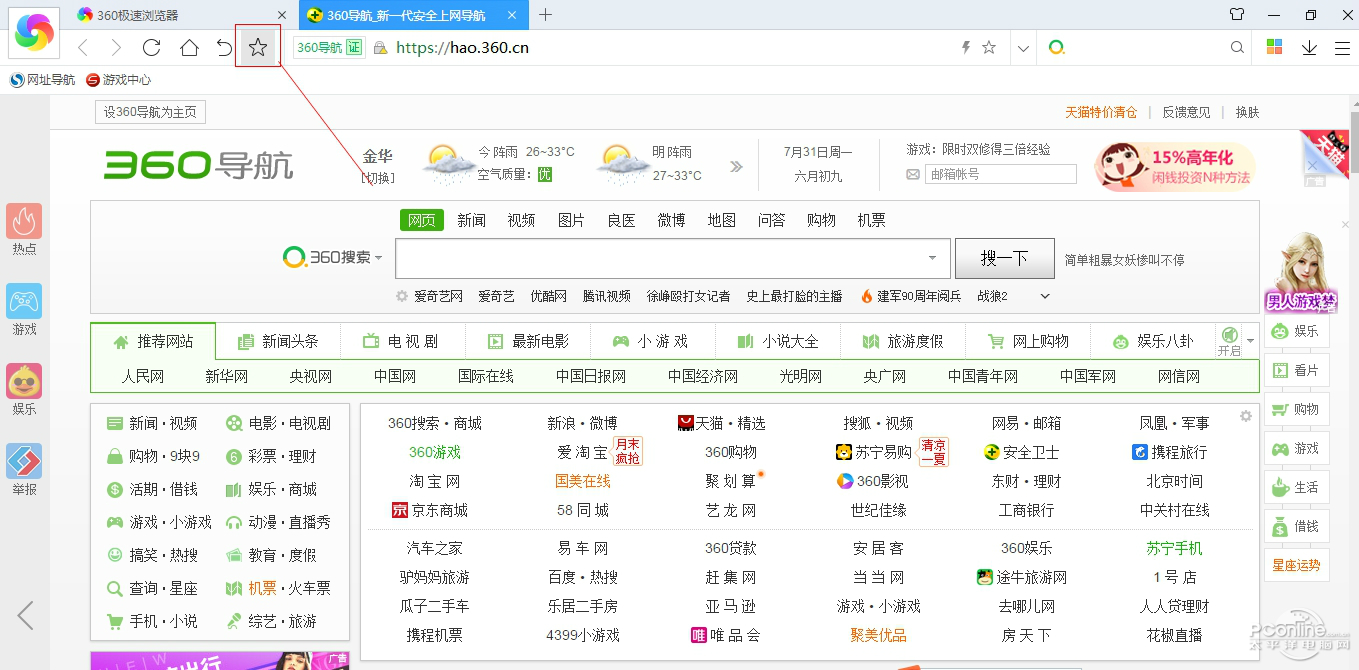
Task: Select the 图片 search tab
Action: click(572, 220)
